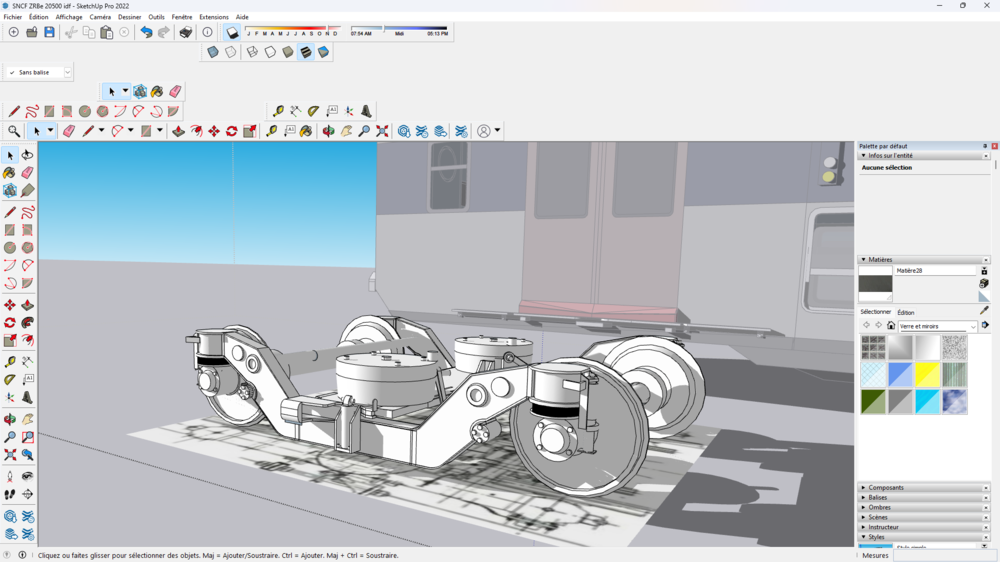Screen dimensions: 1000x562
Task: Switch to Shaded face style
Action: click(288, 52)
